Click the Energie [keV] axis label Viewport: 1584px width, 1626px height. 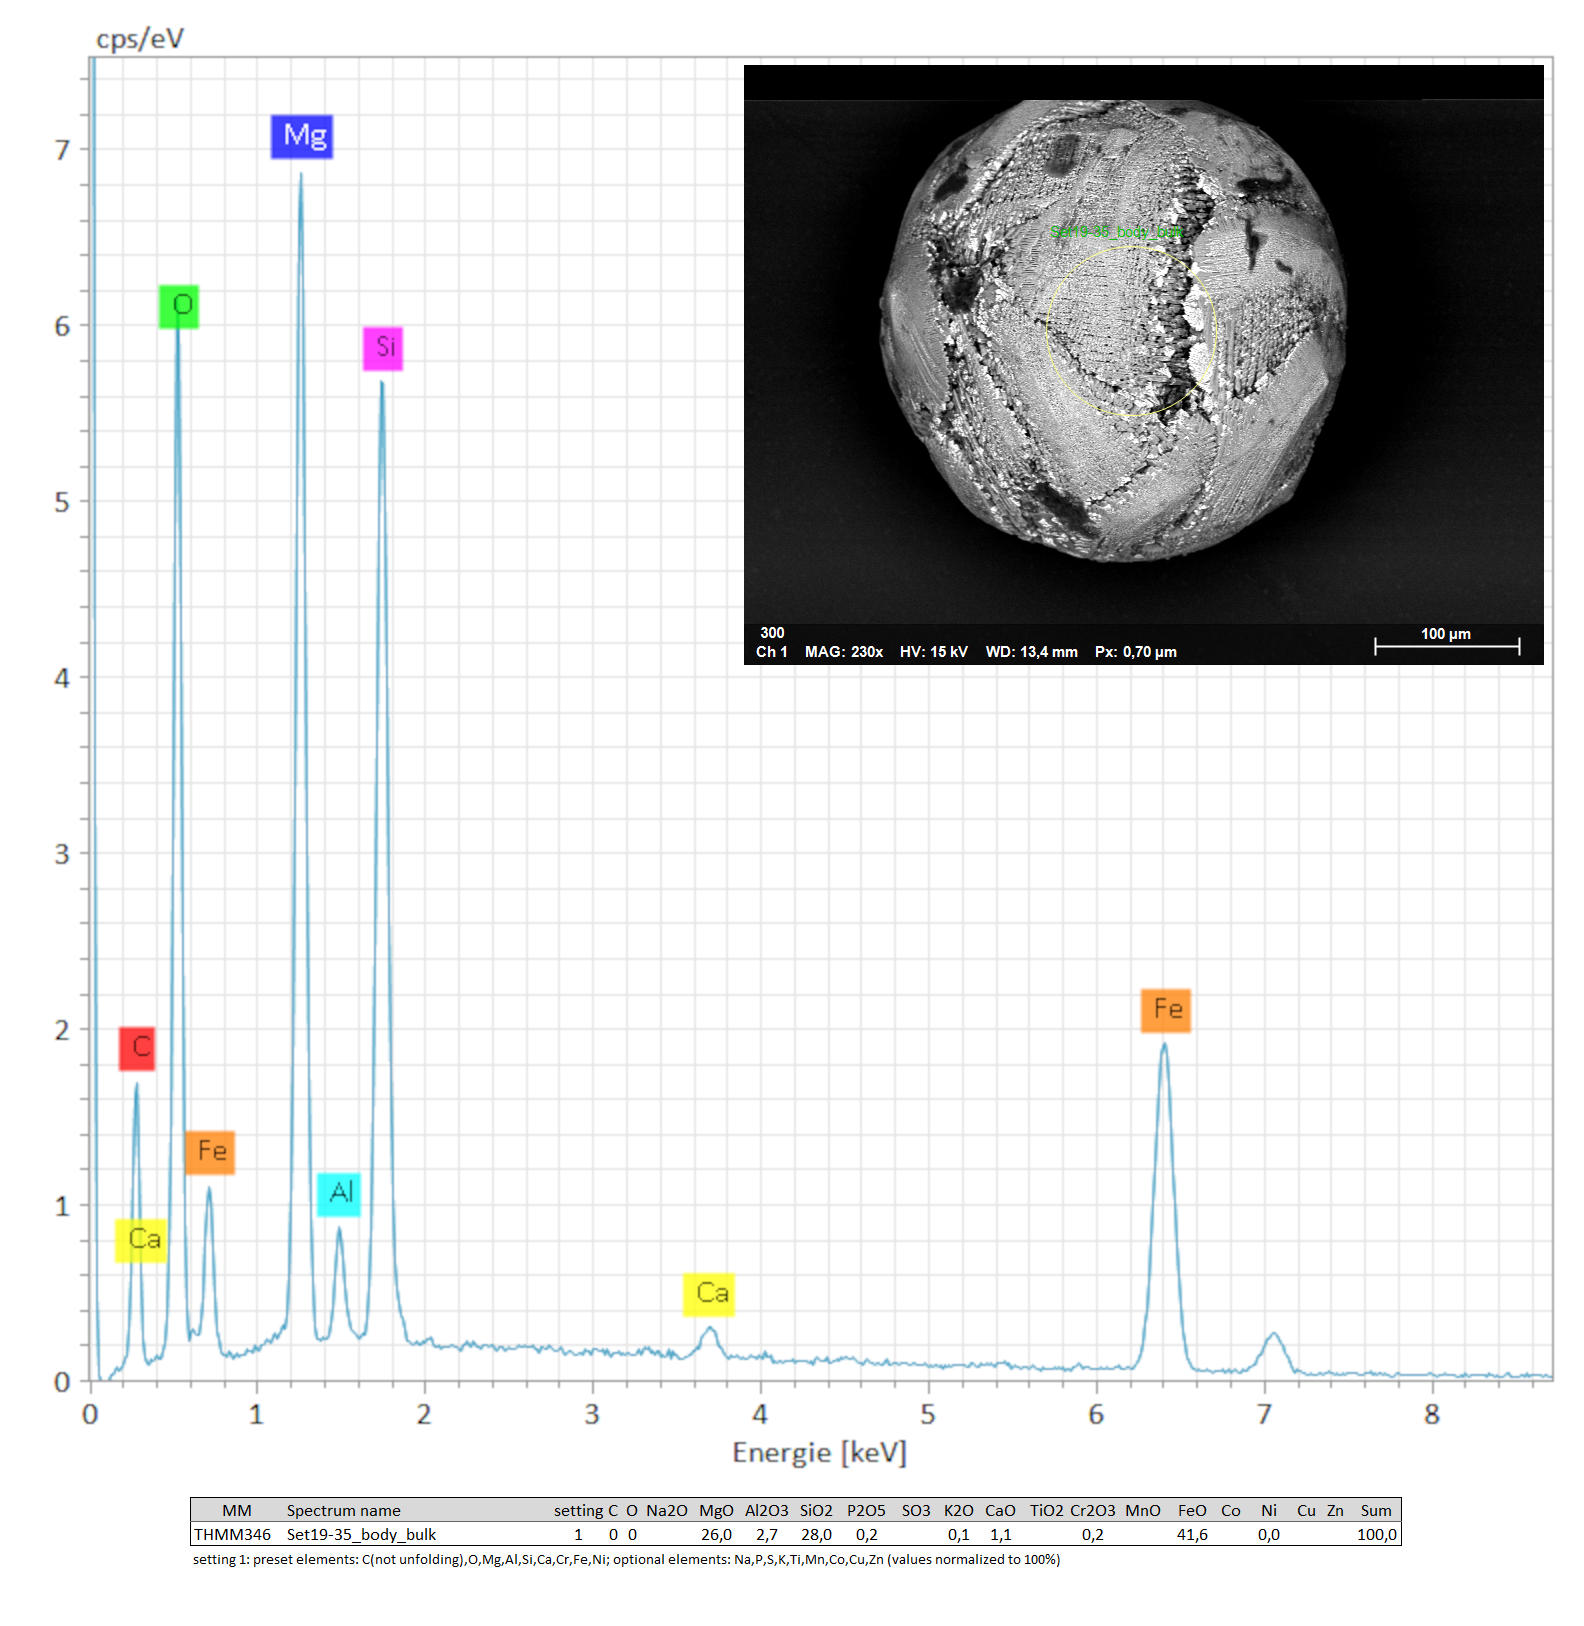(x=819, y=1452)
